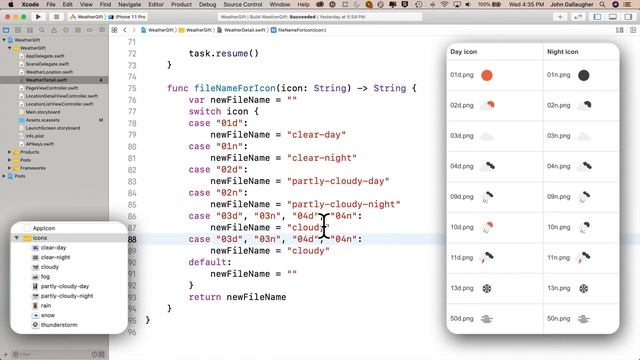Open WeatherDetail.swift in the jump bar
This screenshot has width=640, height=360.
[242, 30]
